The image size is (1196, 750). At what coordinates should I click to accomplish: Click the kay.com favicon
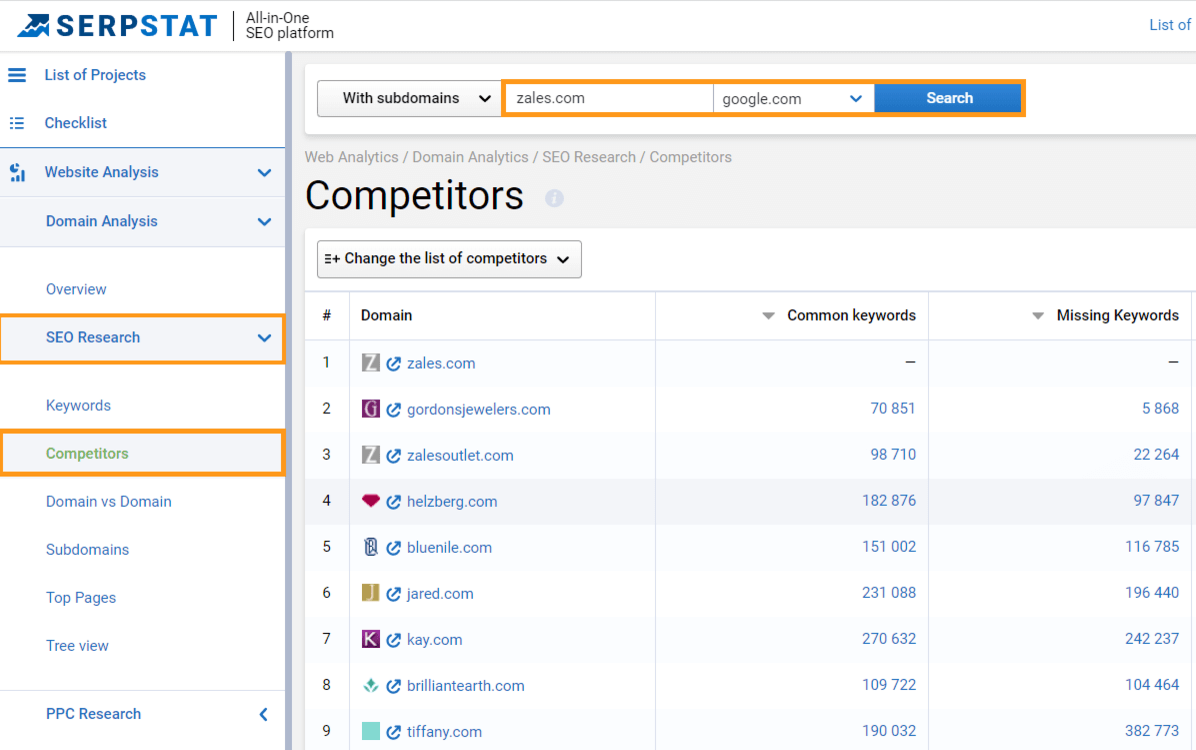(371, 639)
